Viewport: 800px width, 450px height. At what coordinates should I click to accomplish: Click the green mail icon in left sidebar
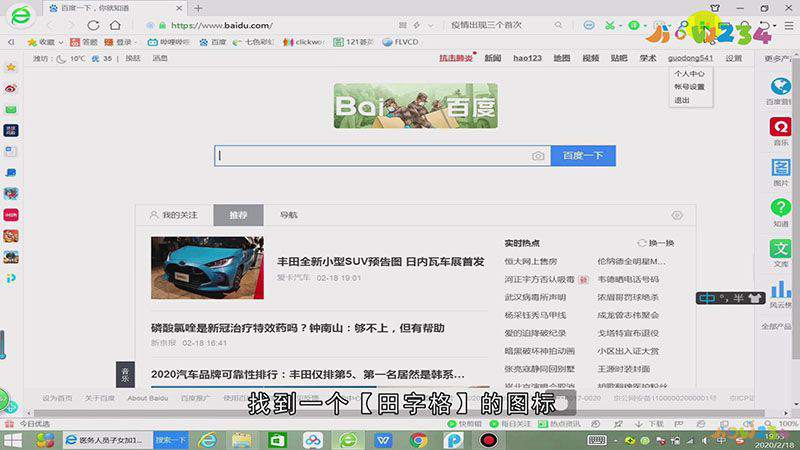coord(11,110)
